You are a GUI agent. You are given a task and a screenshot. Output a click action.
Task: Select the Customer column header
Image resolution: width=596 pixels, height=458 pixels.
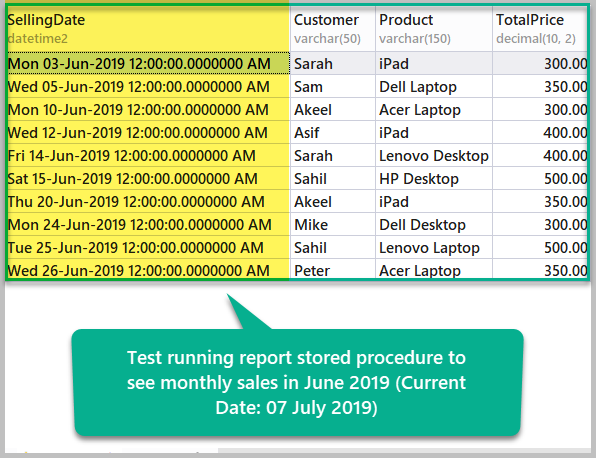tap(333, 29)
